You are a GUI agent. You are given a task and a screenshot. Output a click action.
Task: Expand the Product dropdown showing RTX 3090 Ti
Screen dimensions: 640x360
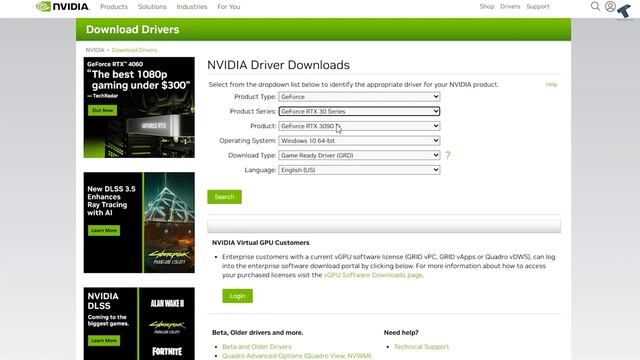[359, 126]
